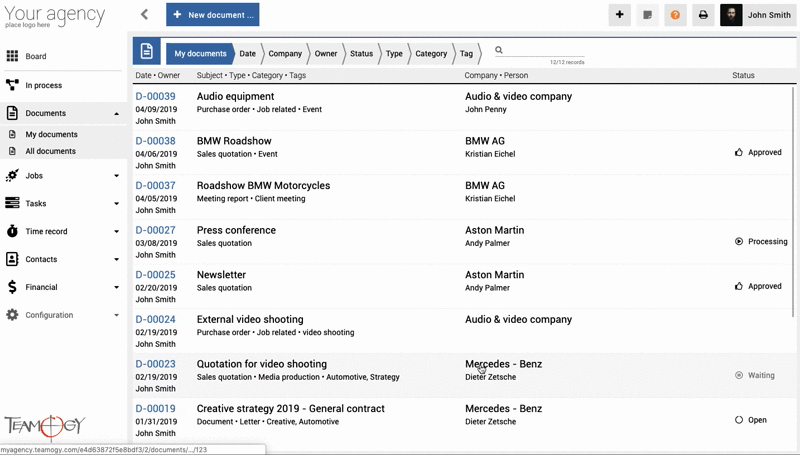The height and width of the screenshot is (455, 800).
Task: Click the Roadshow BMW Motorcycles subject title
Action: click(263, 186)
